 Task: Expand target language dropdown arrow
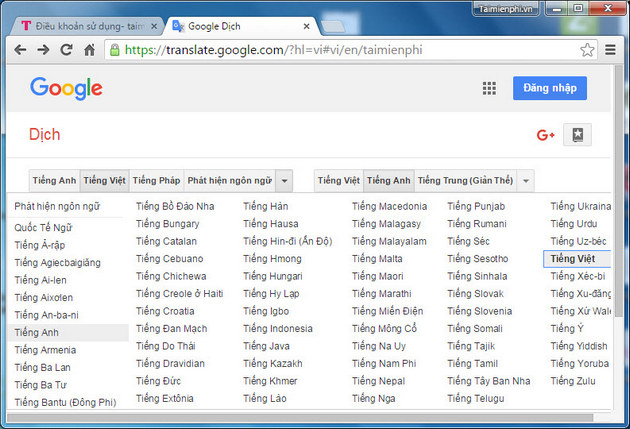(526, 181)
